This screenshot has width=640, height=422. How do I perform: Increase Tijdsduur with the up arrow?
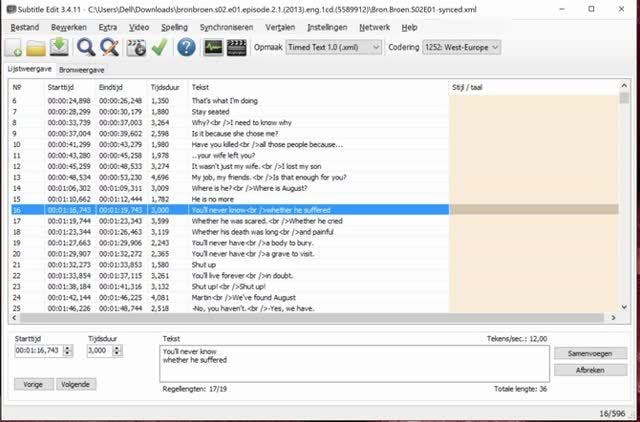tap(117, 348)
